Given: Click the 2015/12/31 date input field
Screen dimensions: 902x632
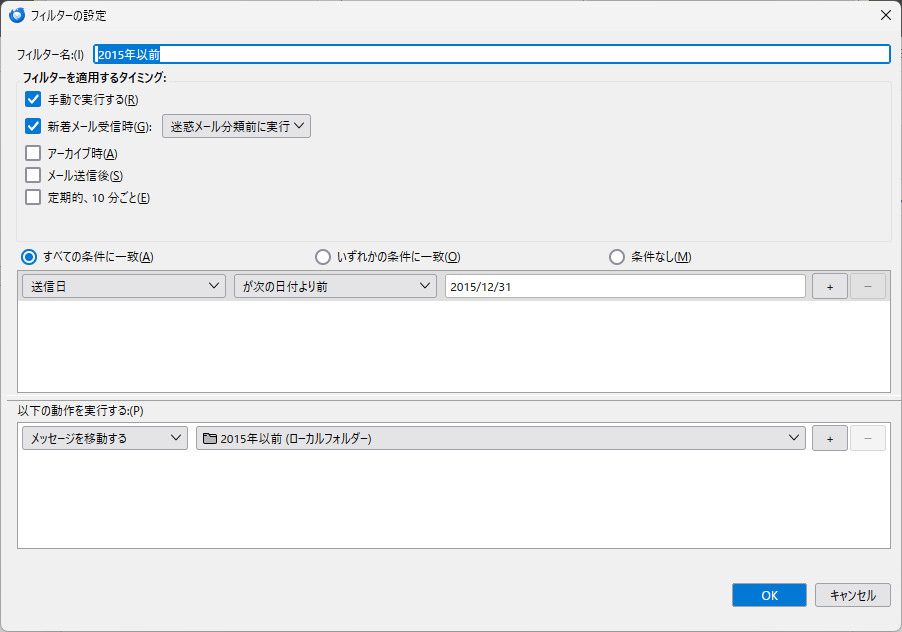Looking at the screenshot, I should pyautogui.click(x=625, y=286).
